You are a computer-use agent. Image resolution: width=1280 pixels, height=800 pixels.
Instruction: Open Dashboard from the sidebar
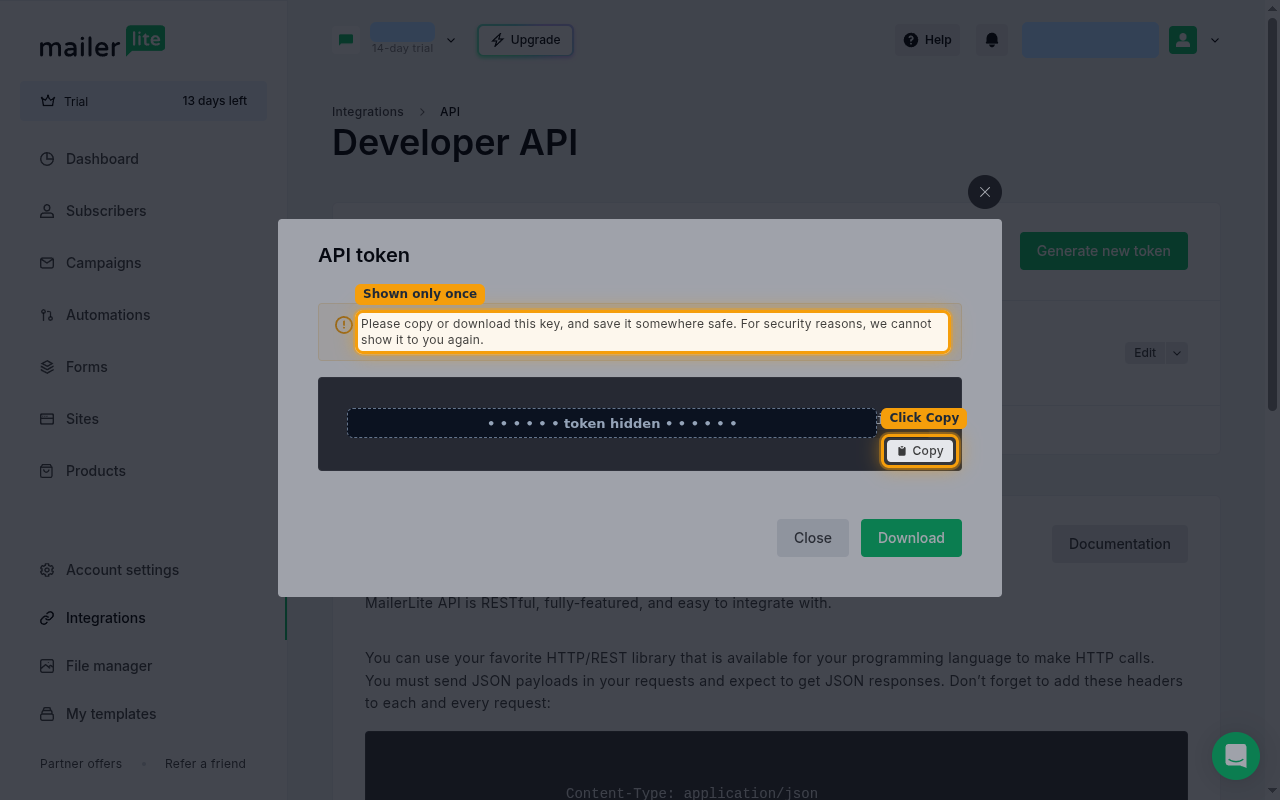[102, 159]
